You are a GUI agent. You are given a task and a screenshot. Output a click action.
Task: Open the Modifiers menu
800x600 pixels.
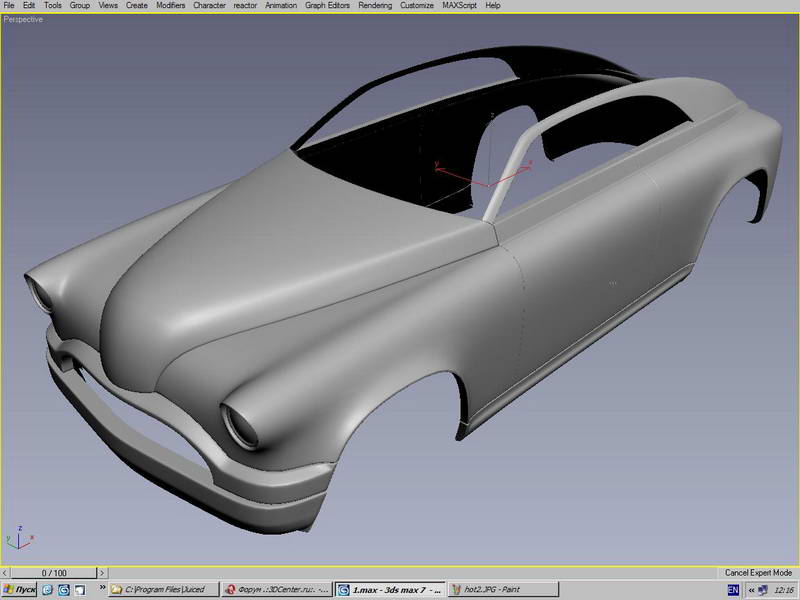click(170, 6)
